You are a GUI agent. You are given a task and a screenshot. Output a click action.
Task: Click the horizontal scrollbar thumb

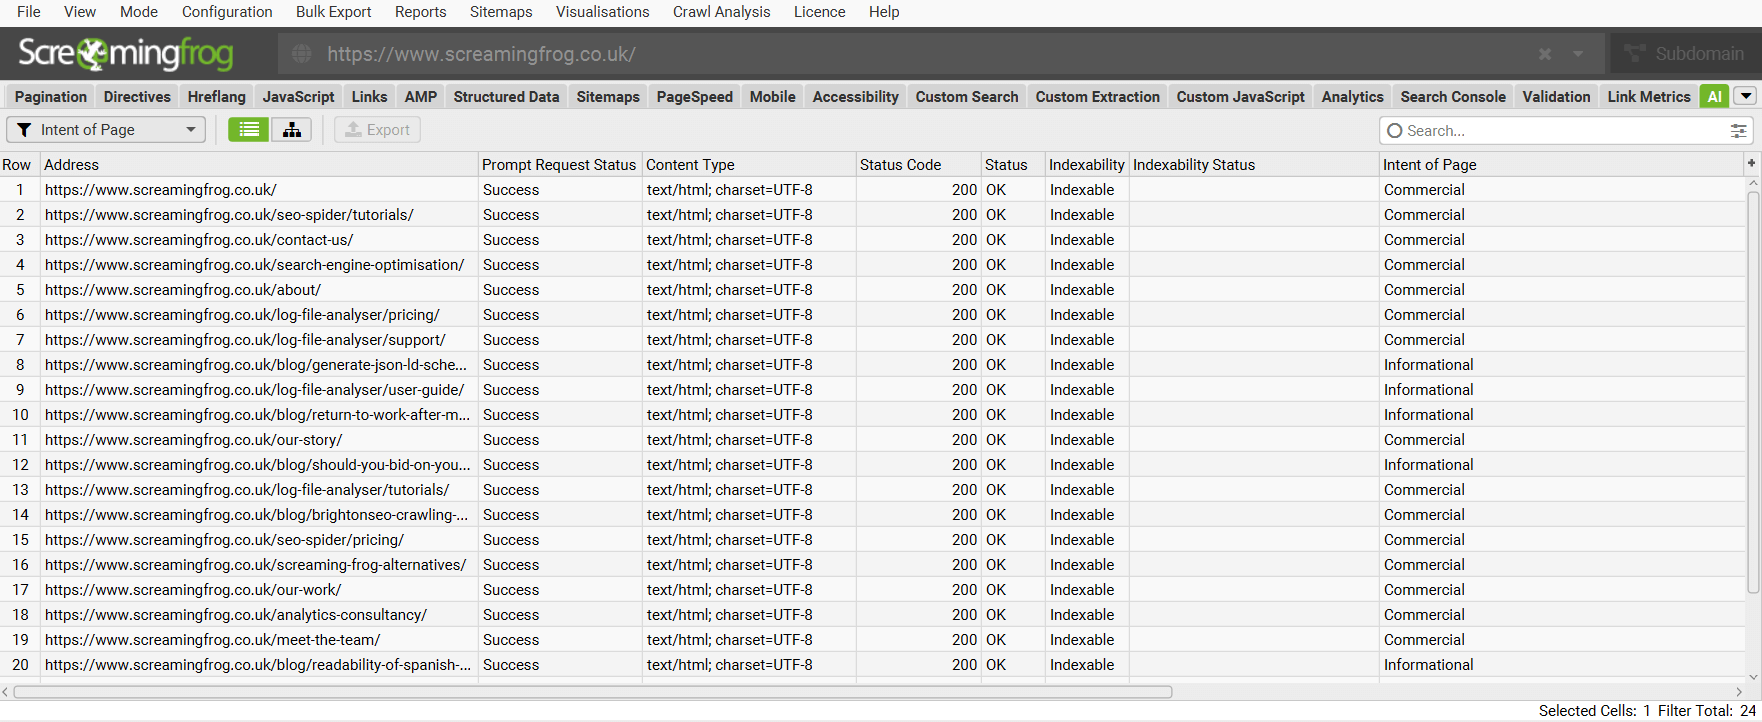[x=592, y=692]
